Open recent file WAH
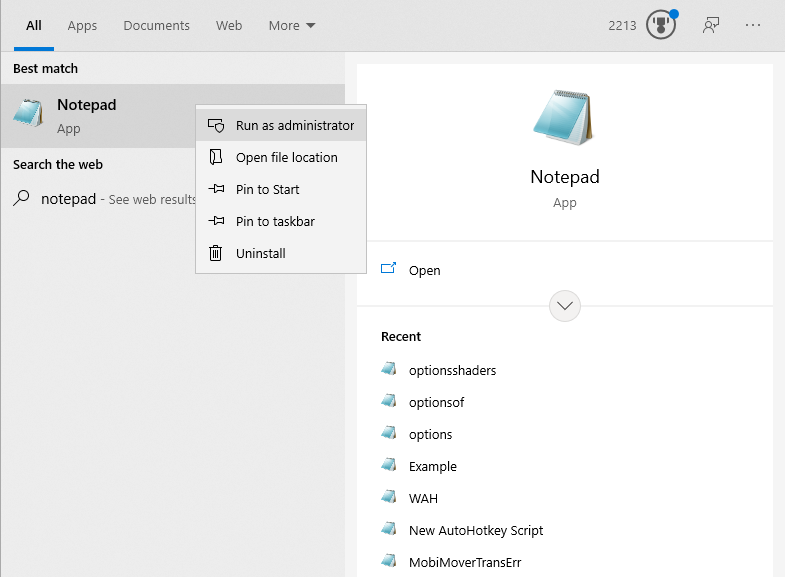 point(423,498)
